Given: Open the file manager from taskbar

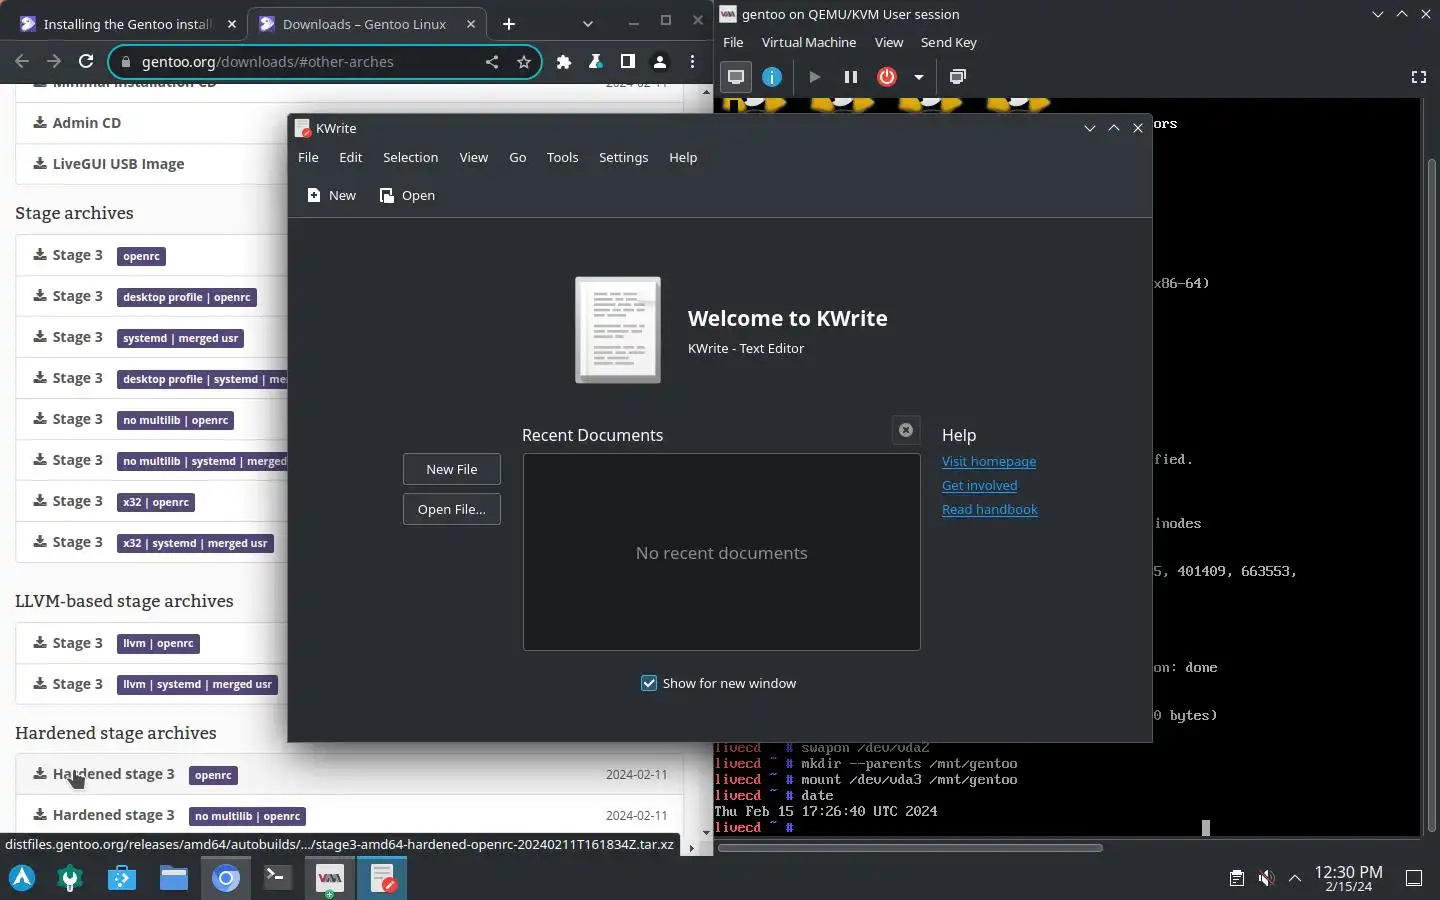Looking at the screenshot, I should coord(174,878).
